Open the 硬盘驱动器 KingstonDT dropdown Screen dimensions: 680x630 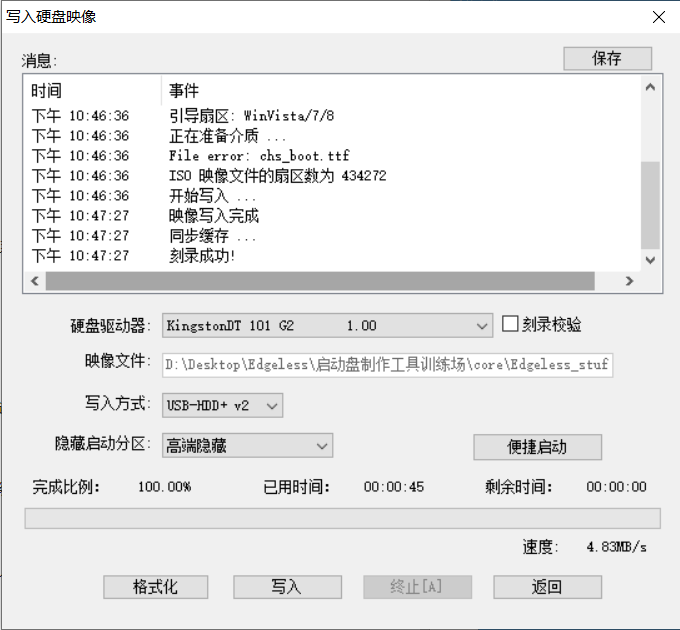[327, 326]
